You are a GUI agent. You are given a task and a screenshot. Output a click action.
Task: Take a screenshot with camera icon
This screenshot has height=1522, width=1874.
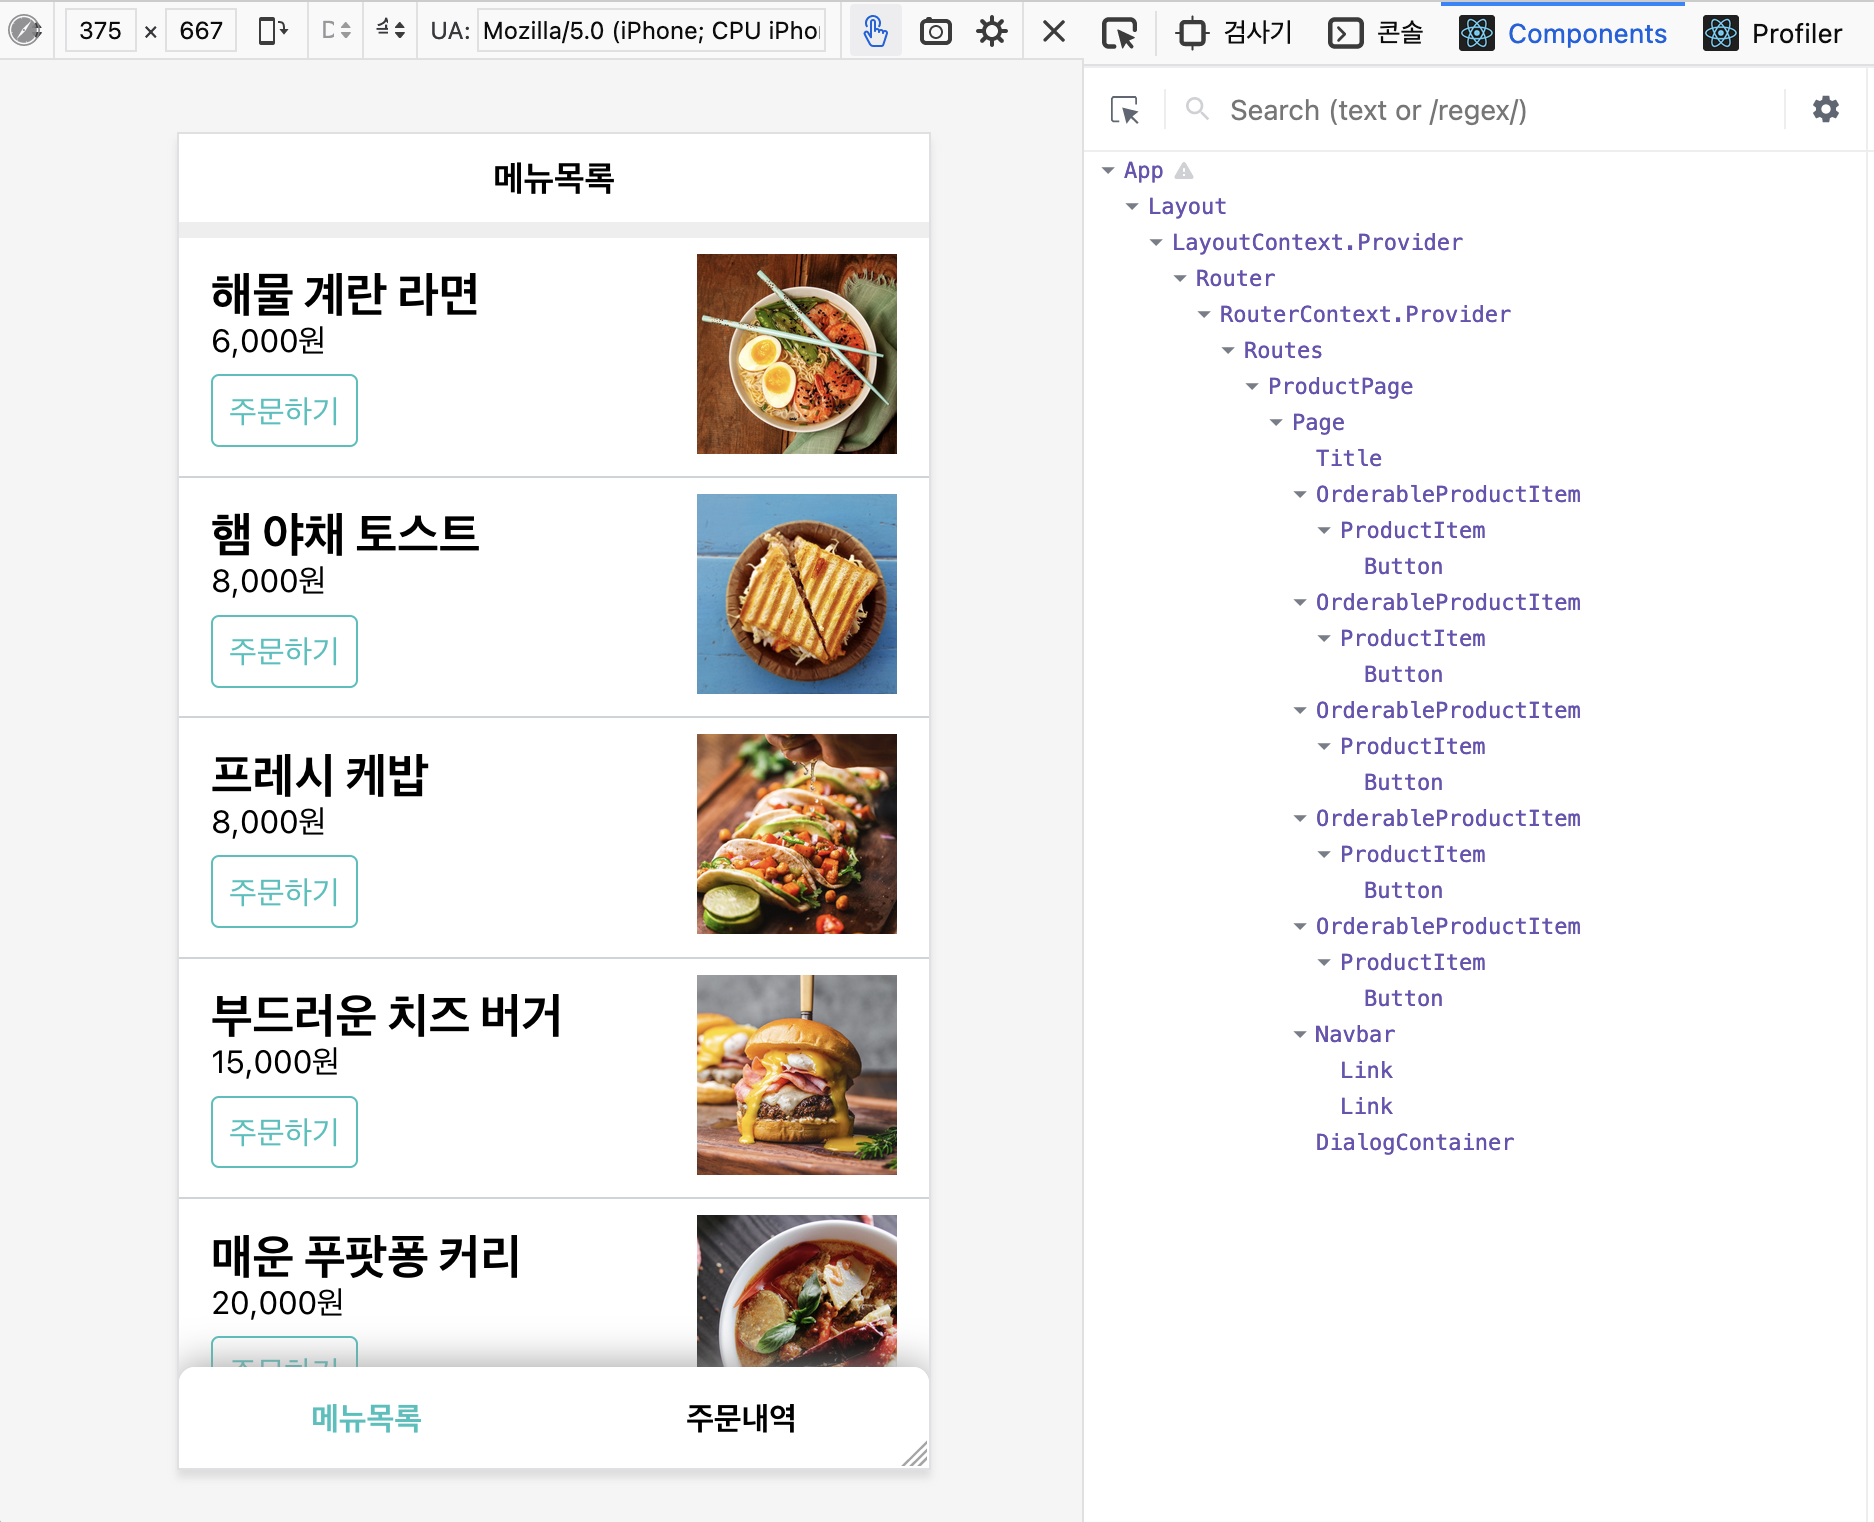tap(936, 31)
